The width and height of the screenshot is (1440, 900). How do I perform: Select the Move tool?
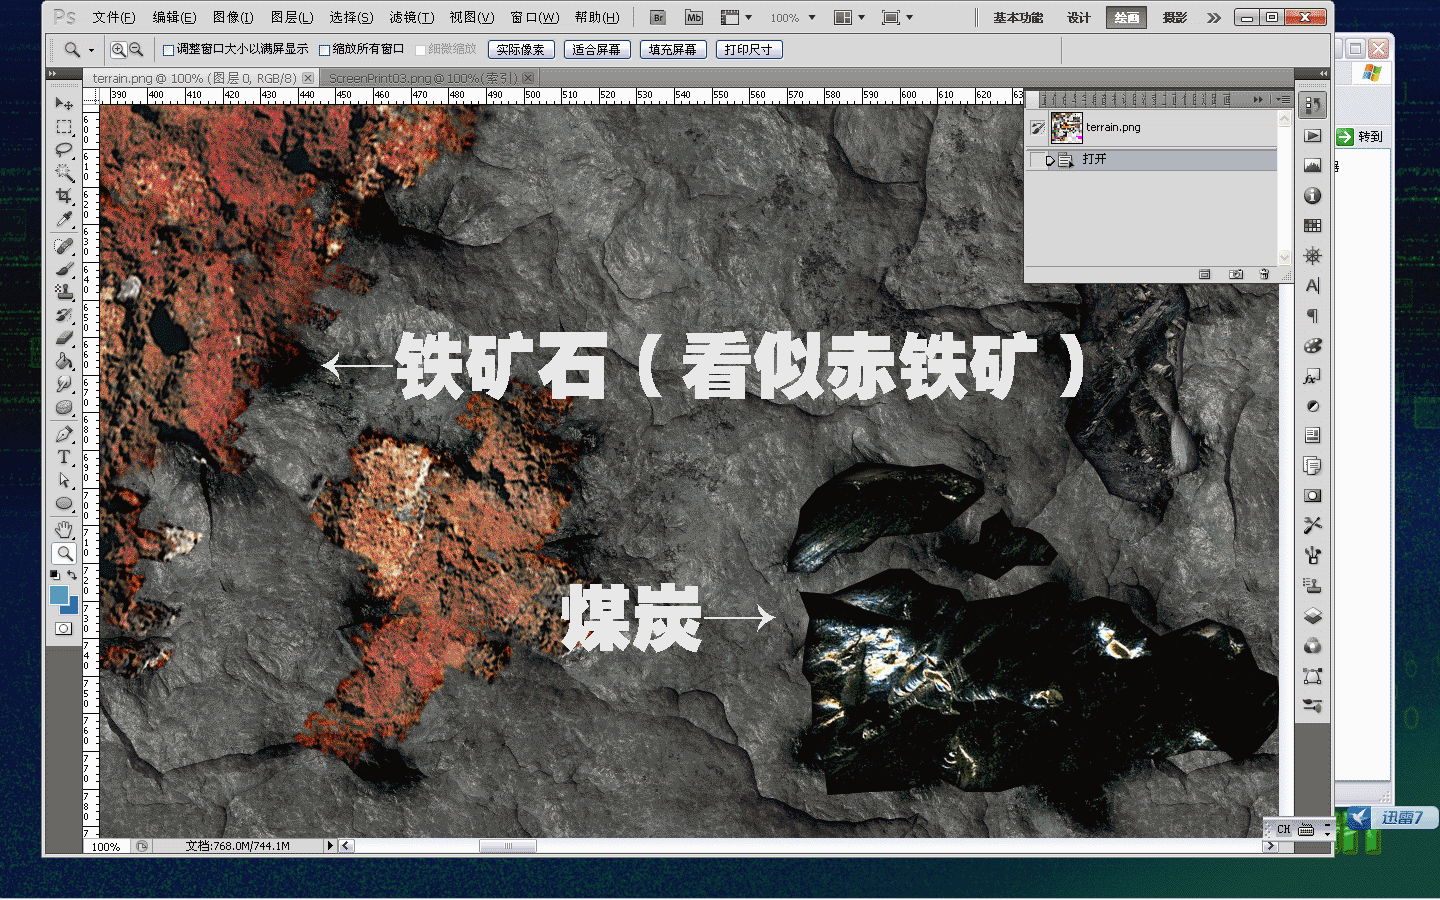pyautogui.click(x=64, y=103)
